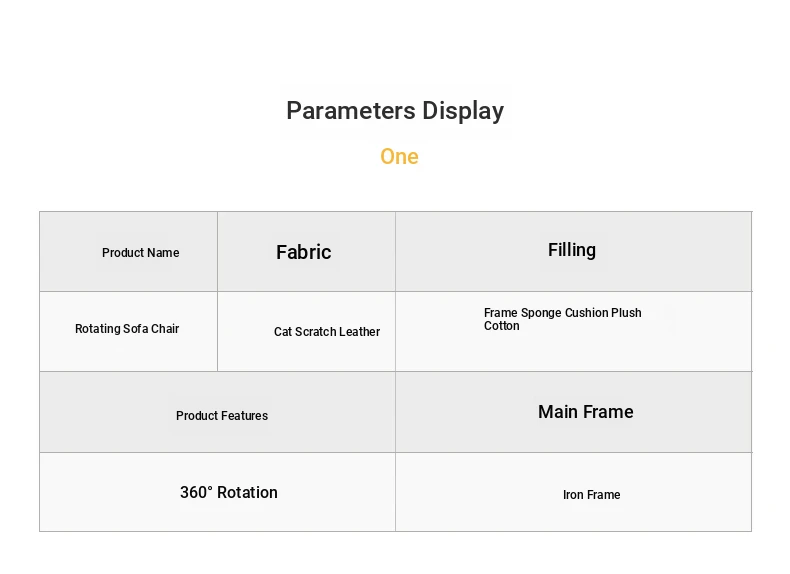
Task: Click the word 'Display' in the title
Action: pos(463,111)
